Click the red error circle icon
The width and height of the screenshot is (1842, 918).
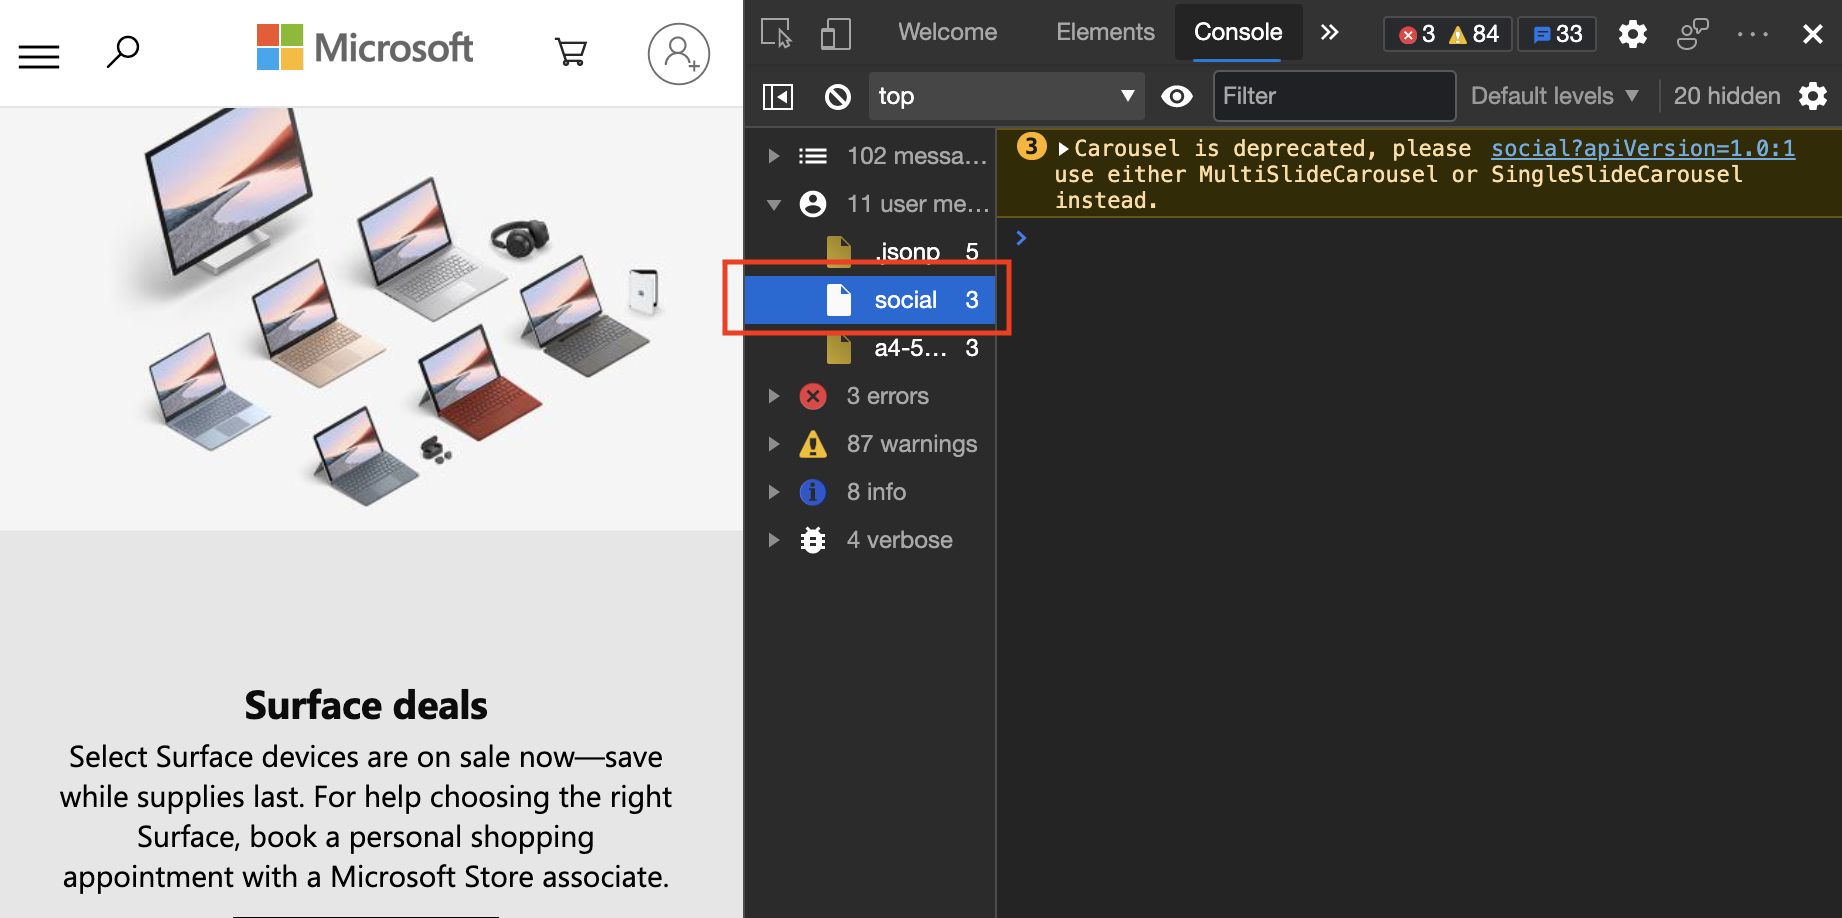[813, 396]
